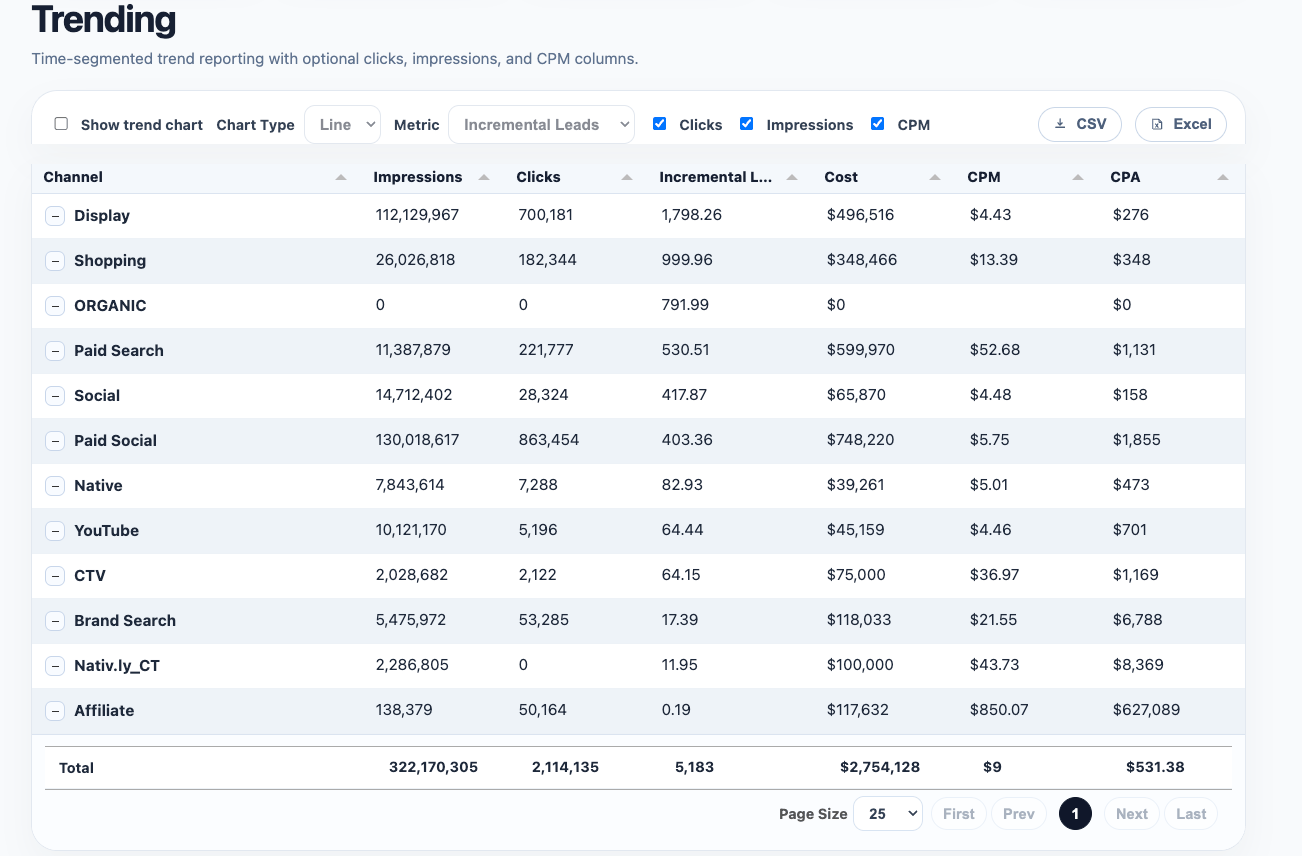The height and width of the screenshot is (856, 1302).
Task: Sort by the Clicks column arrow
Action: coord(627,177)
